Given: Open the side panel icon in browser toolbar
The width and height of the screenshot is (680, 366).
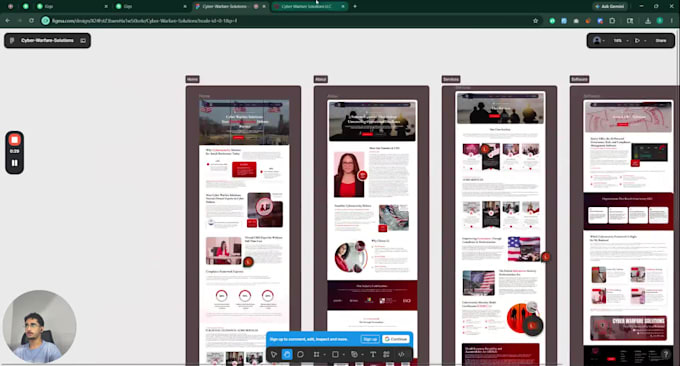Looking at the screenshot, I should [630, 20].
